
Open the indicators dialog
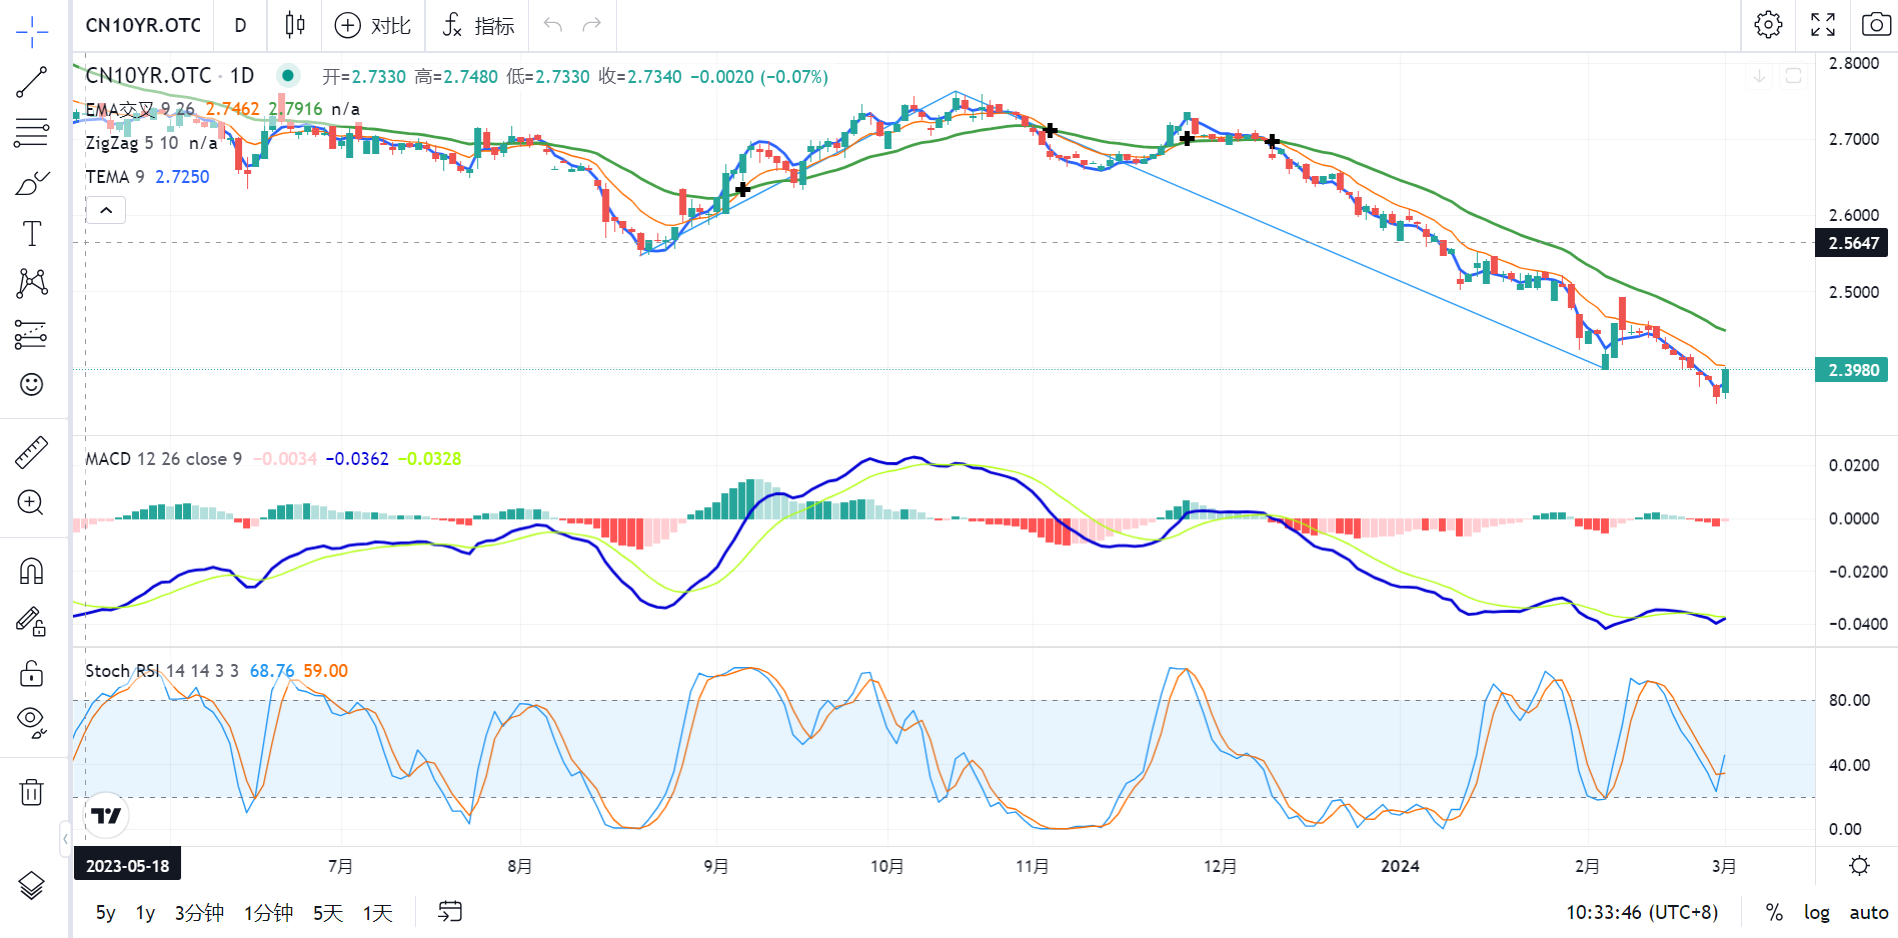pos(478,25)
